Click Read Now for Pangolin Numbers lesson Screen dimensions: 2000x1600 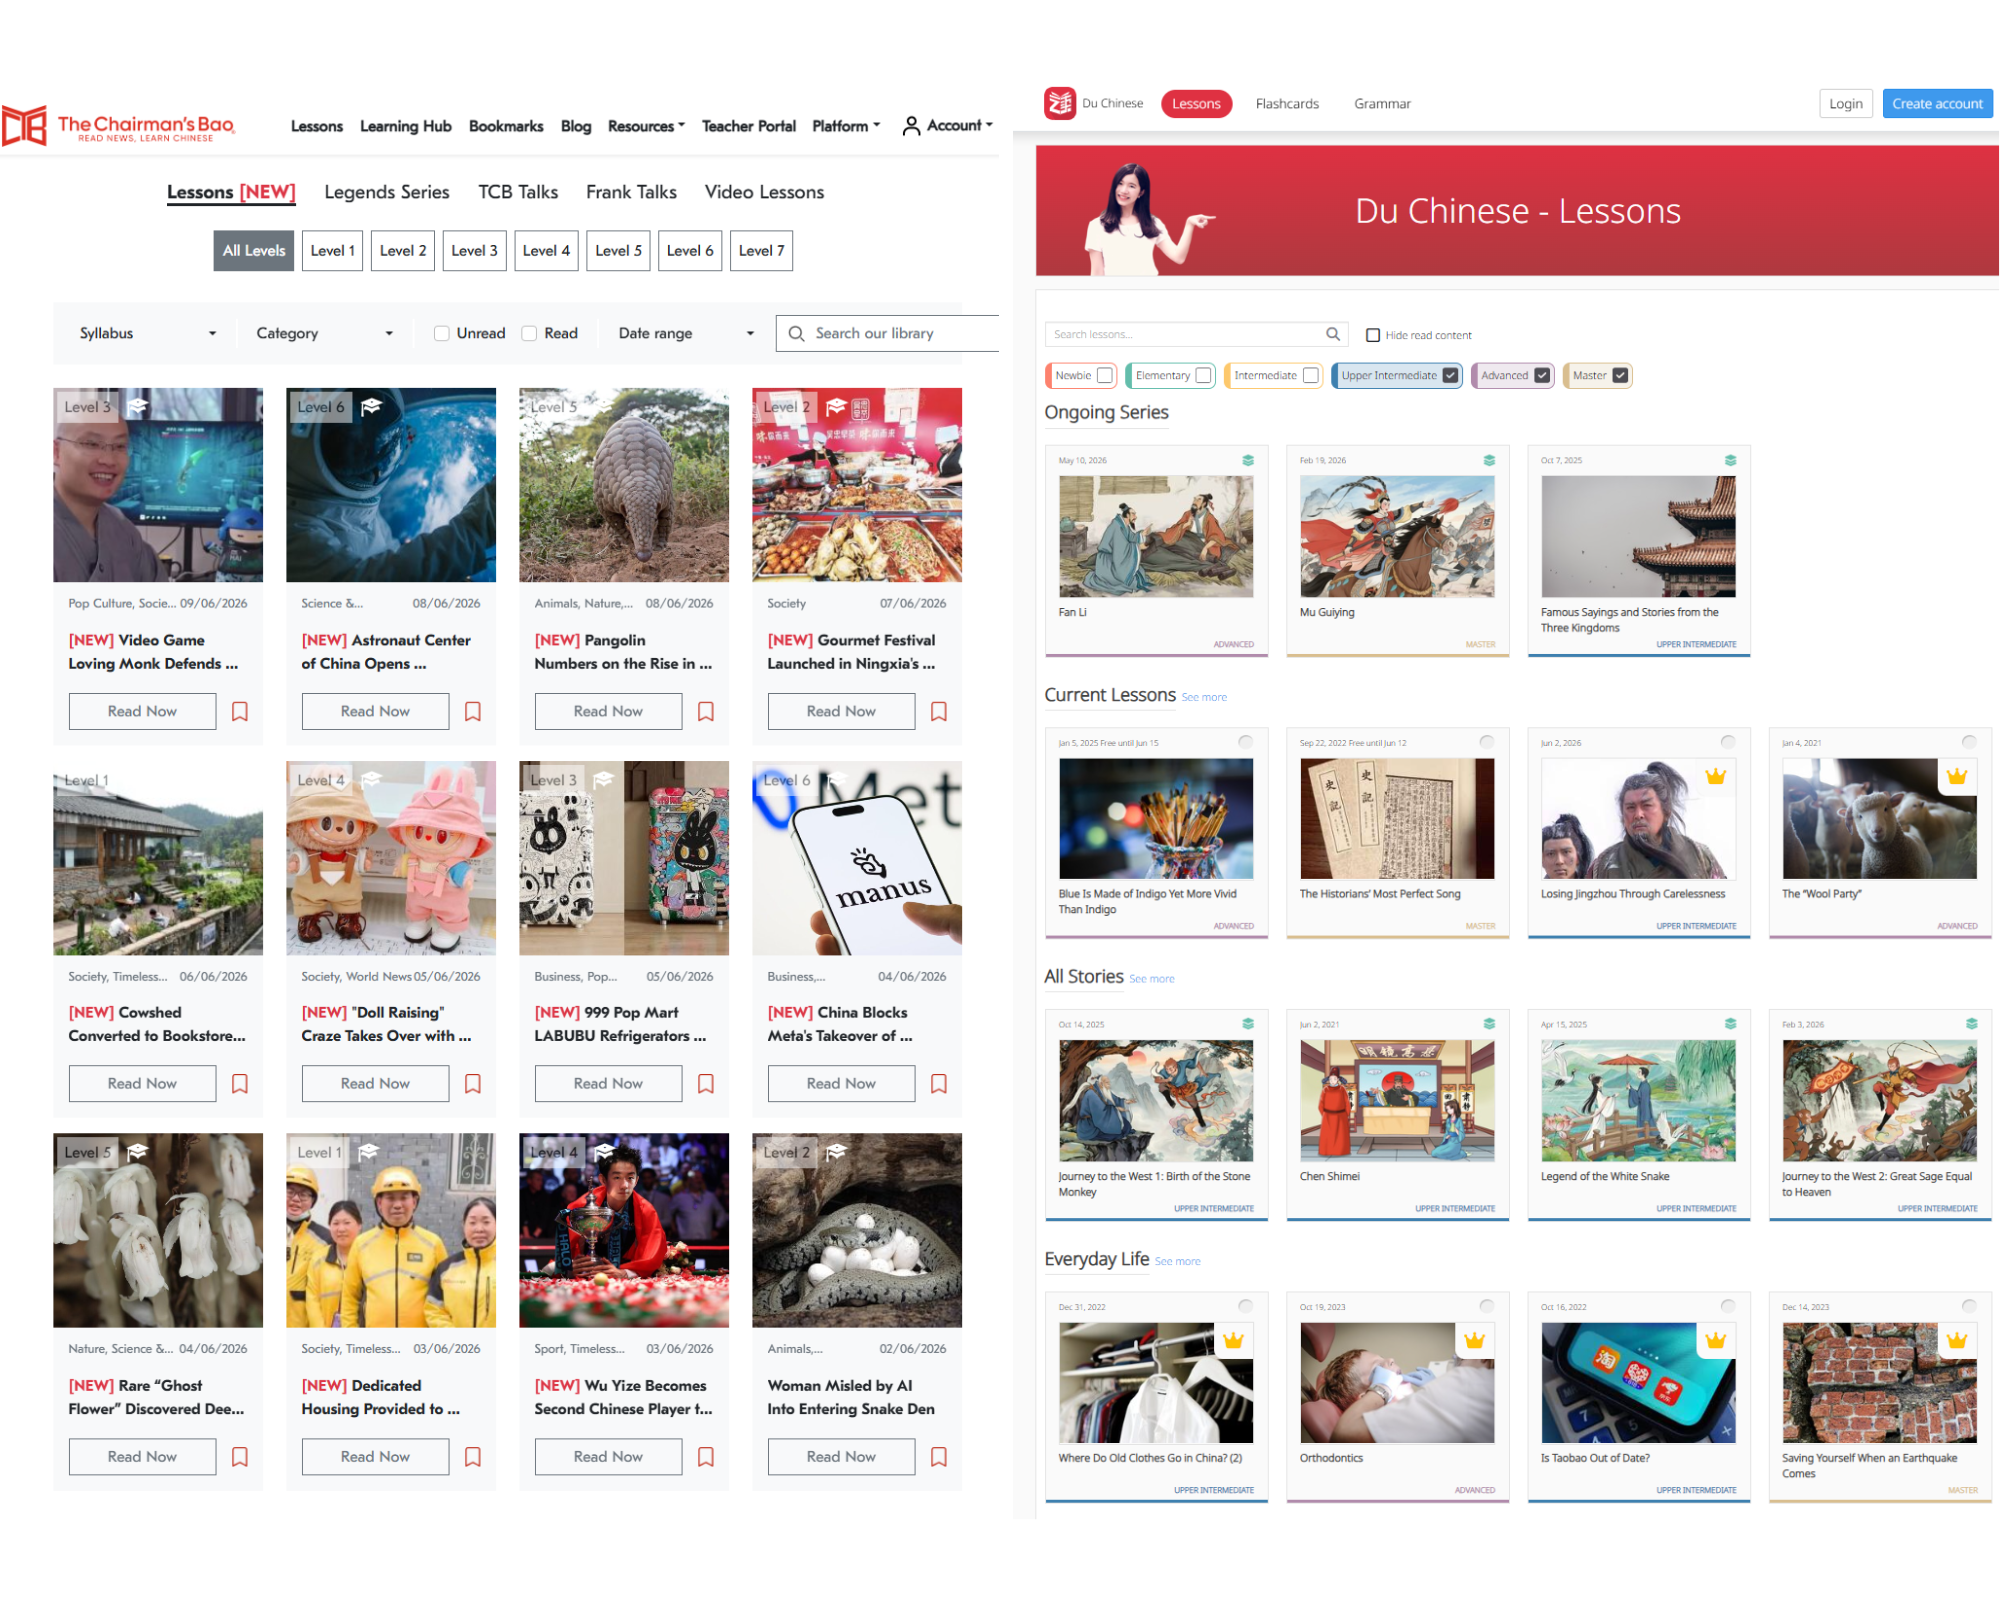tap(608, 711)
